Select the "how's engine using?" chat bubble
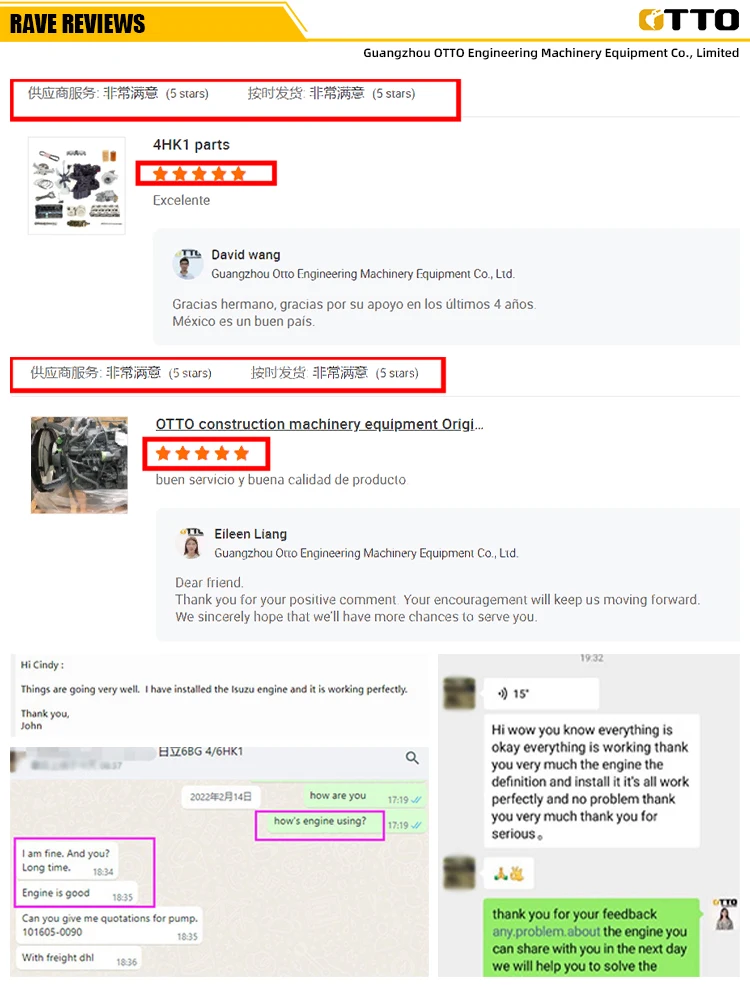 [320, 821]
